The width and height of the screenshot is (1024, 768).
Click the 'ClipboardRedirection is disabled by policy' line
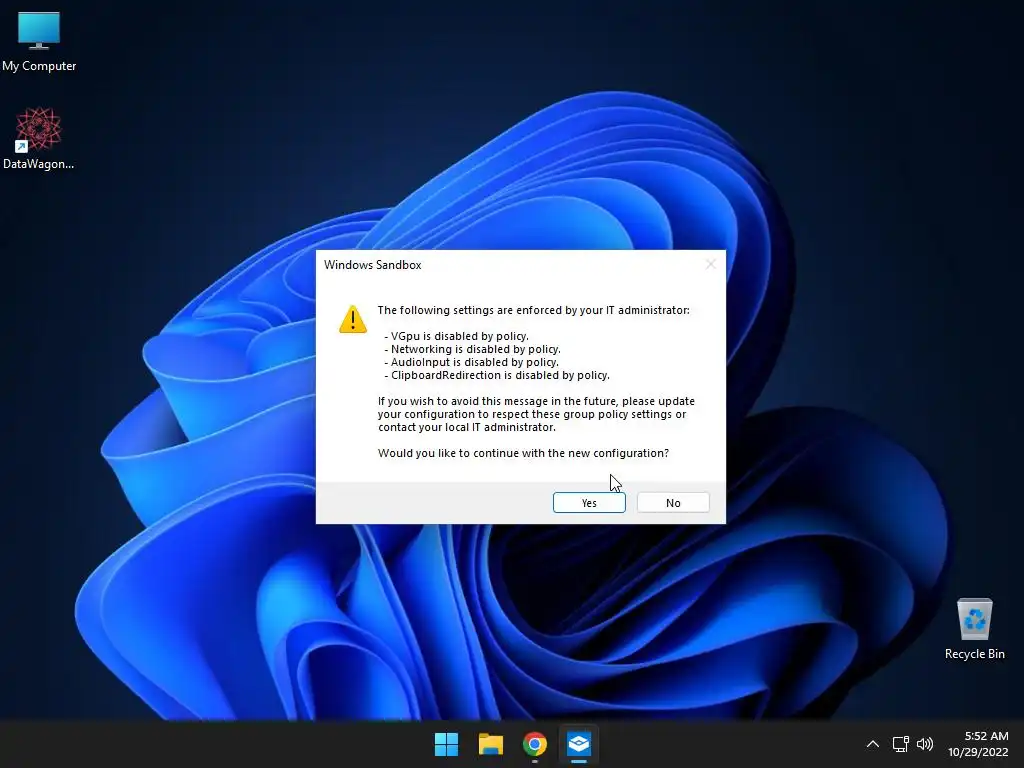(497, 375)
